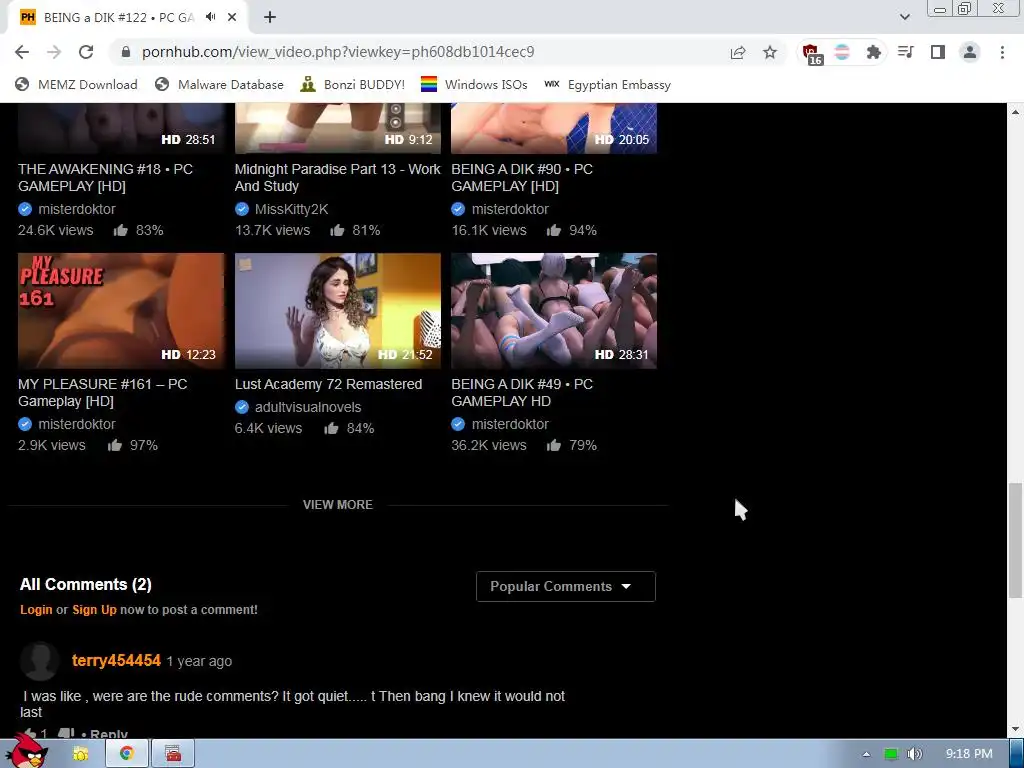Click VIEW MORE to load more videos
Viewport: 1024px width, 768px height.
point(338,505)
